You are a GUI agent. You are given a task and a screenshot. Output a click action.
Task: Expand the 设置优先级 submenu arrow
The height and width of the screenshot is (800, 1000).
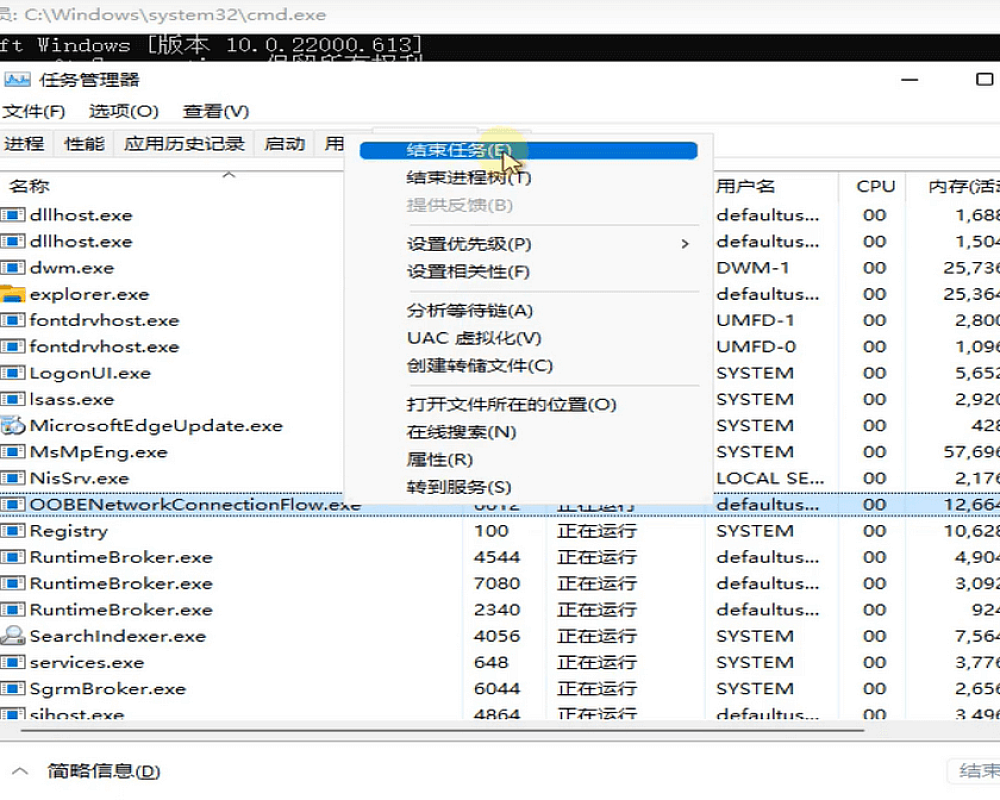pyautogui.click(x=685, y=244)
